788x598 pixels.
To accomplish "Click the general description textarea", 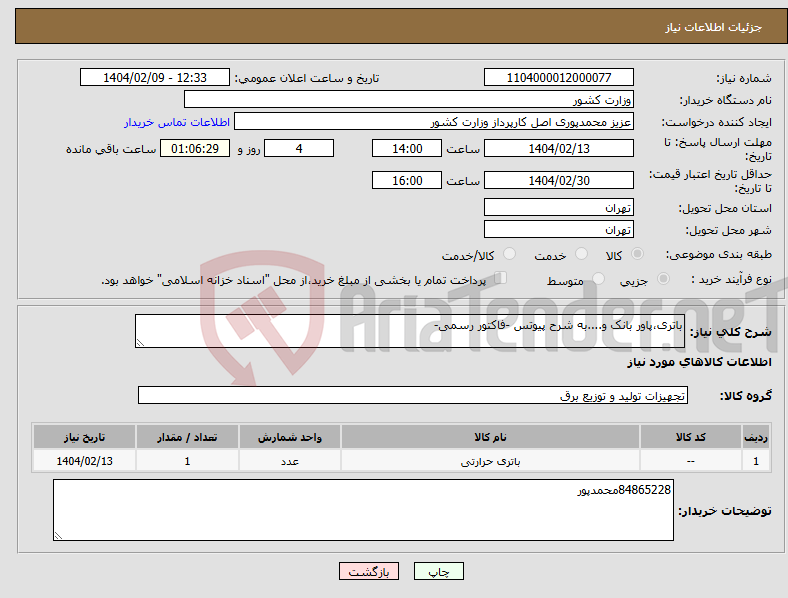I will [x=410, y=331].
